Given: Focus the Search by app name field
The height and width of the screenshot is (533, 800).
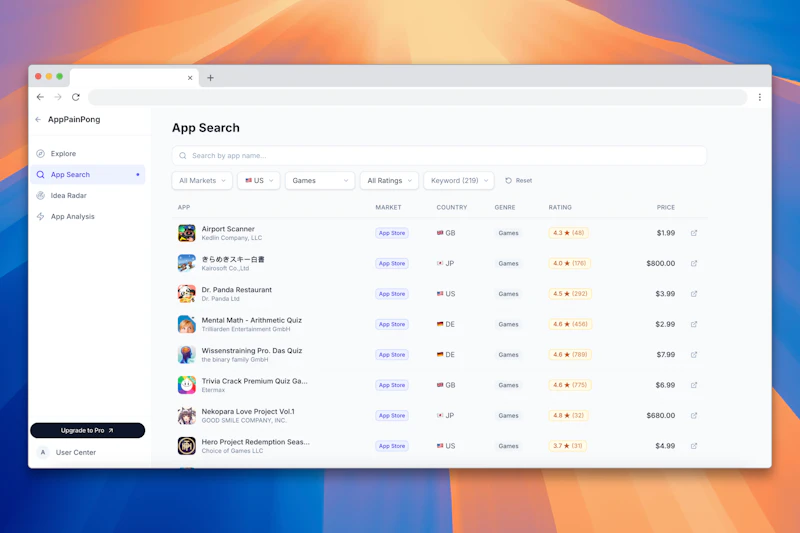Looking at the screenshot, I should [439, 156].
